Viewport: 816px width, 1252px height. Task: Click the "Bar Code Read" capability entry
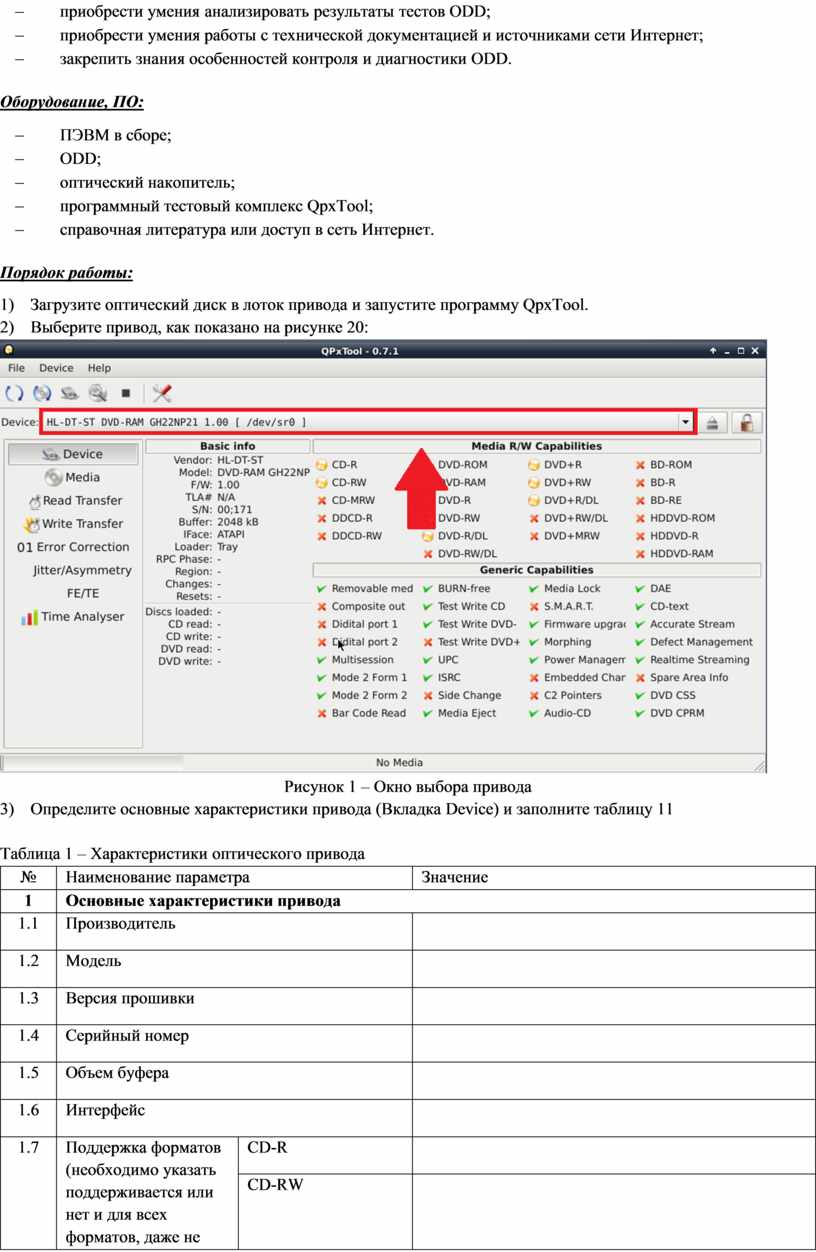(x=361, y=713)
